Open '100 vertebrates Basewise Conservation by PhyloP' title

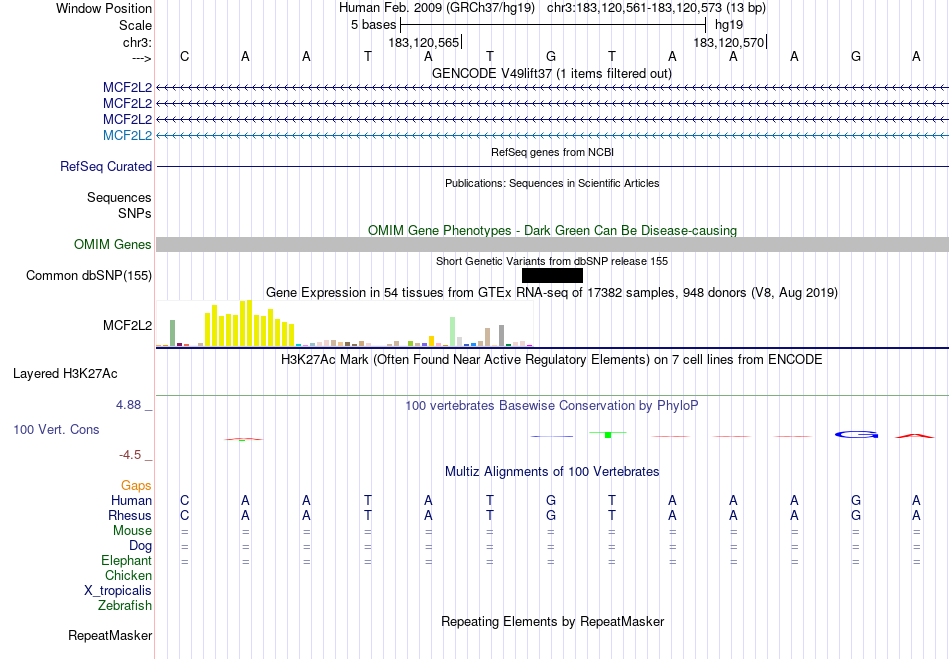(x=552, y=405)
